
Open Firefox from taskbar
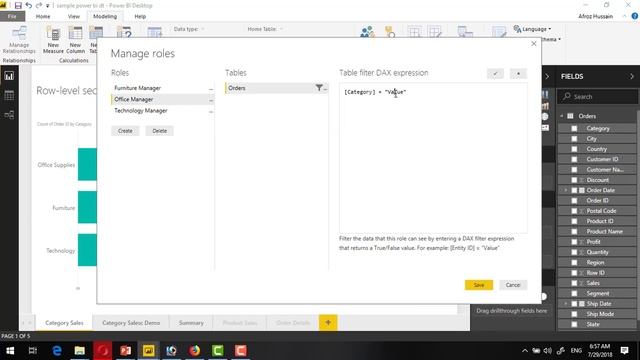click(x=195, y=351)
